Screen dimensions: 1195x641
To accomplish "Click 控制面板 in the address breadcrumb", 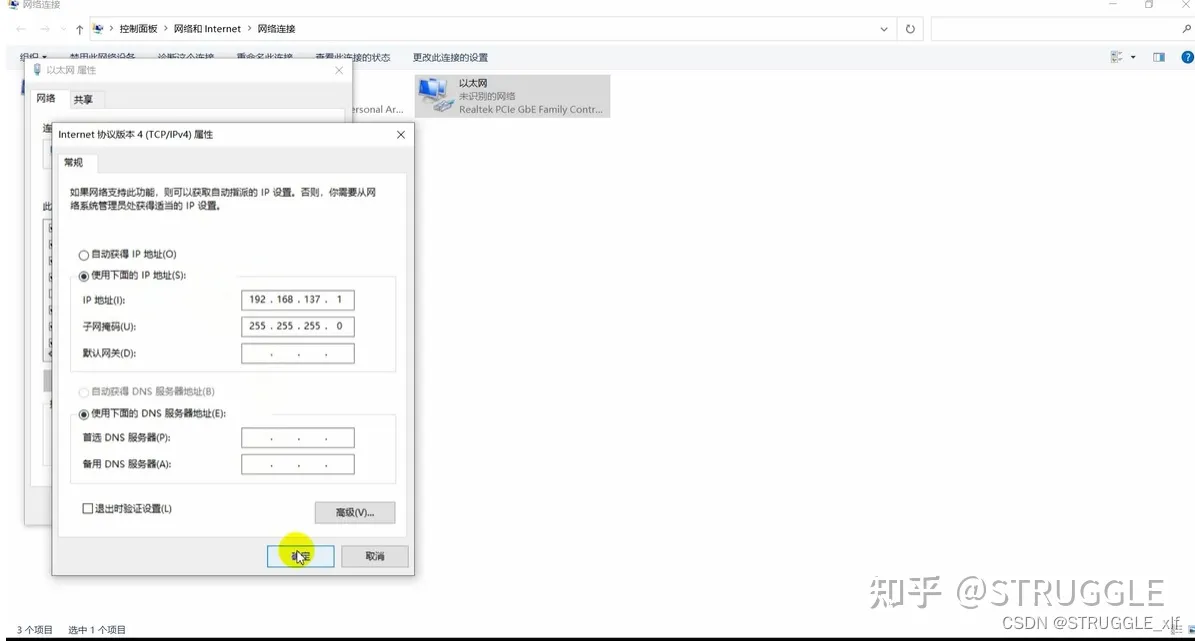I will click(x=138, y=29).
